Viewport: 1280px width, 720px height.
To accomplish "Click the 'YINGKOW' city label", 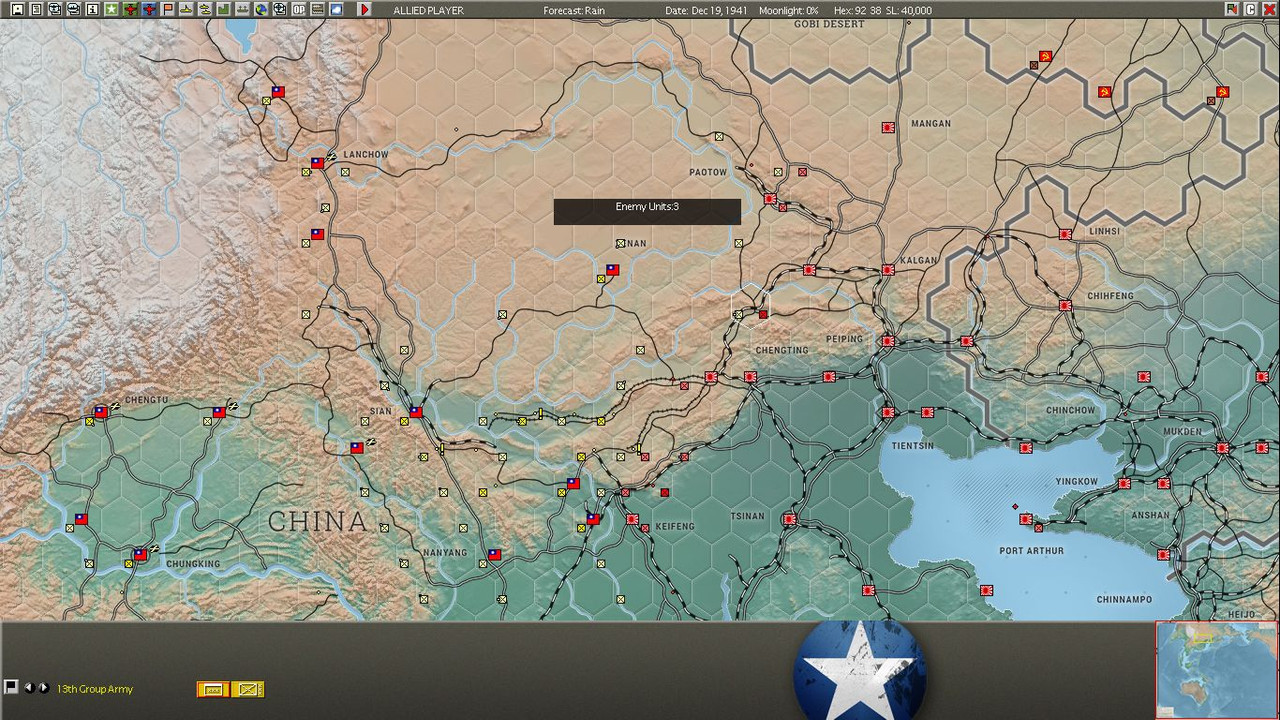I will point(1076,481).
